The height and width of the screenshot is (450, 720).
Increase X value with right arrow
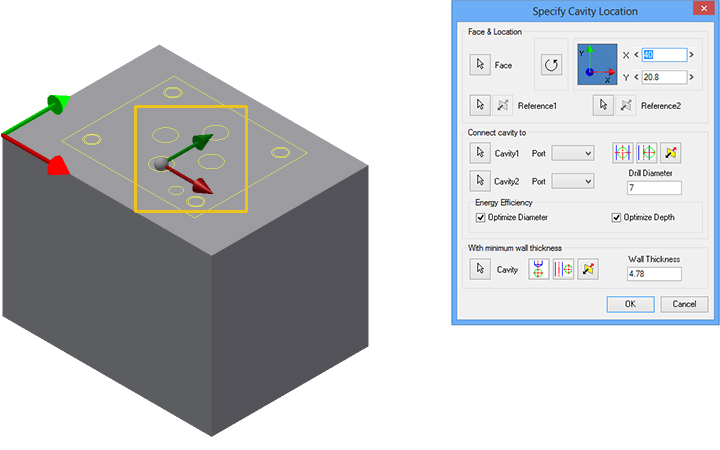692,55
